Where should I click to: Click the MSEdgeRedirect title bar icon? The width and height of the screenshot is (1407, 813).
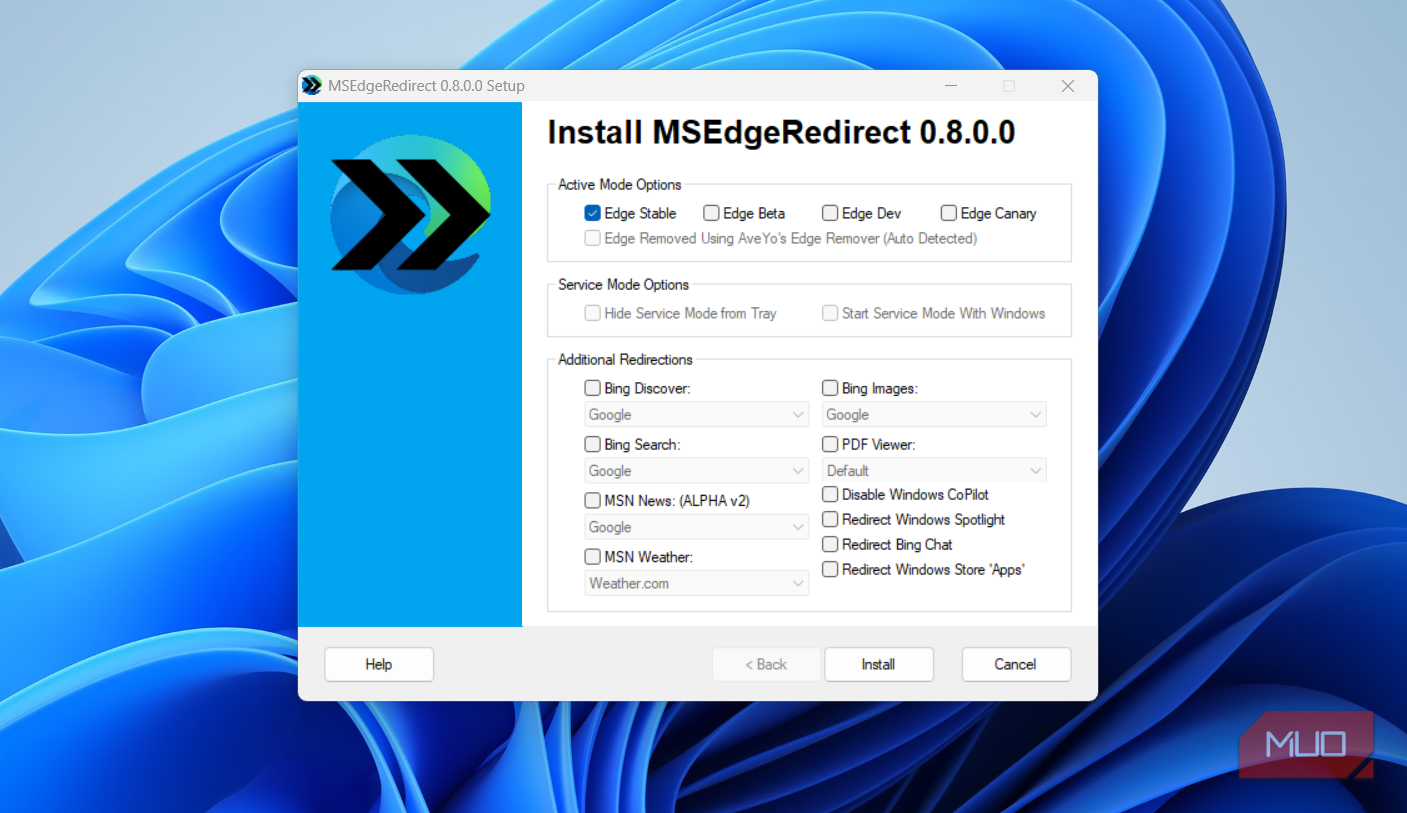click(x=312, y=86)
